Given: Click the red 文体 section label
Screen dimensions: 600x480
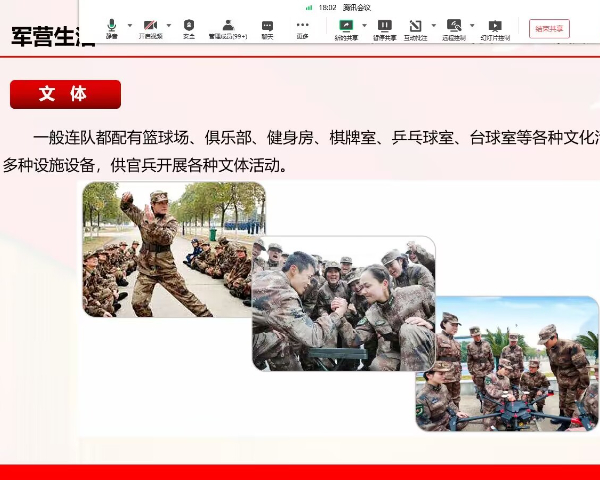Looking at the screenshot, I should [x=65, y=95].
